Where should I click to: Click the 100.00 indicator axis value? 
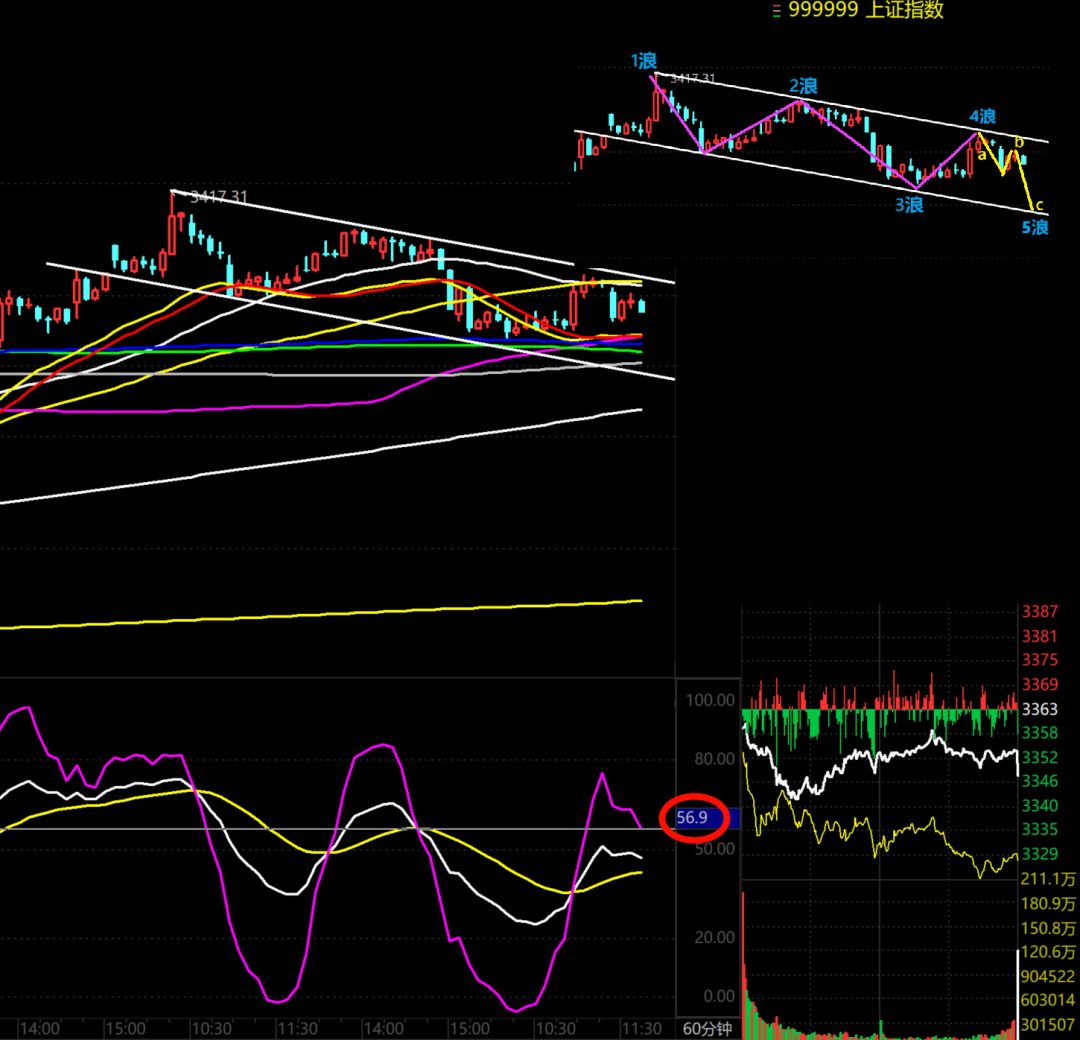coord(710,700)
